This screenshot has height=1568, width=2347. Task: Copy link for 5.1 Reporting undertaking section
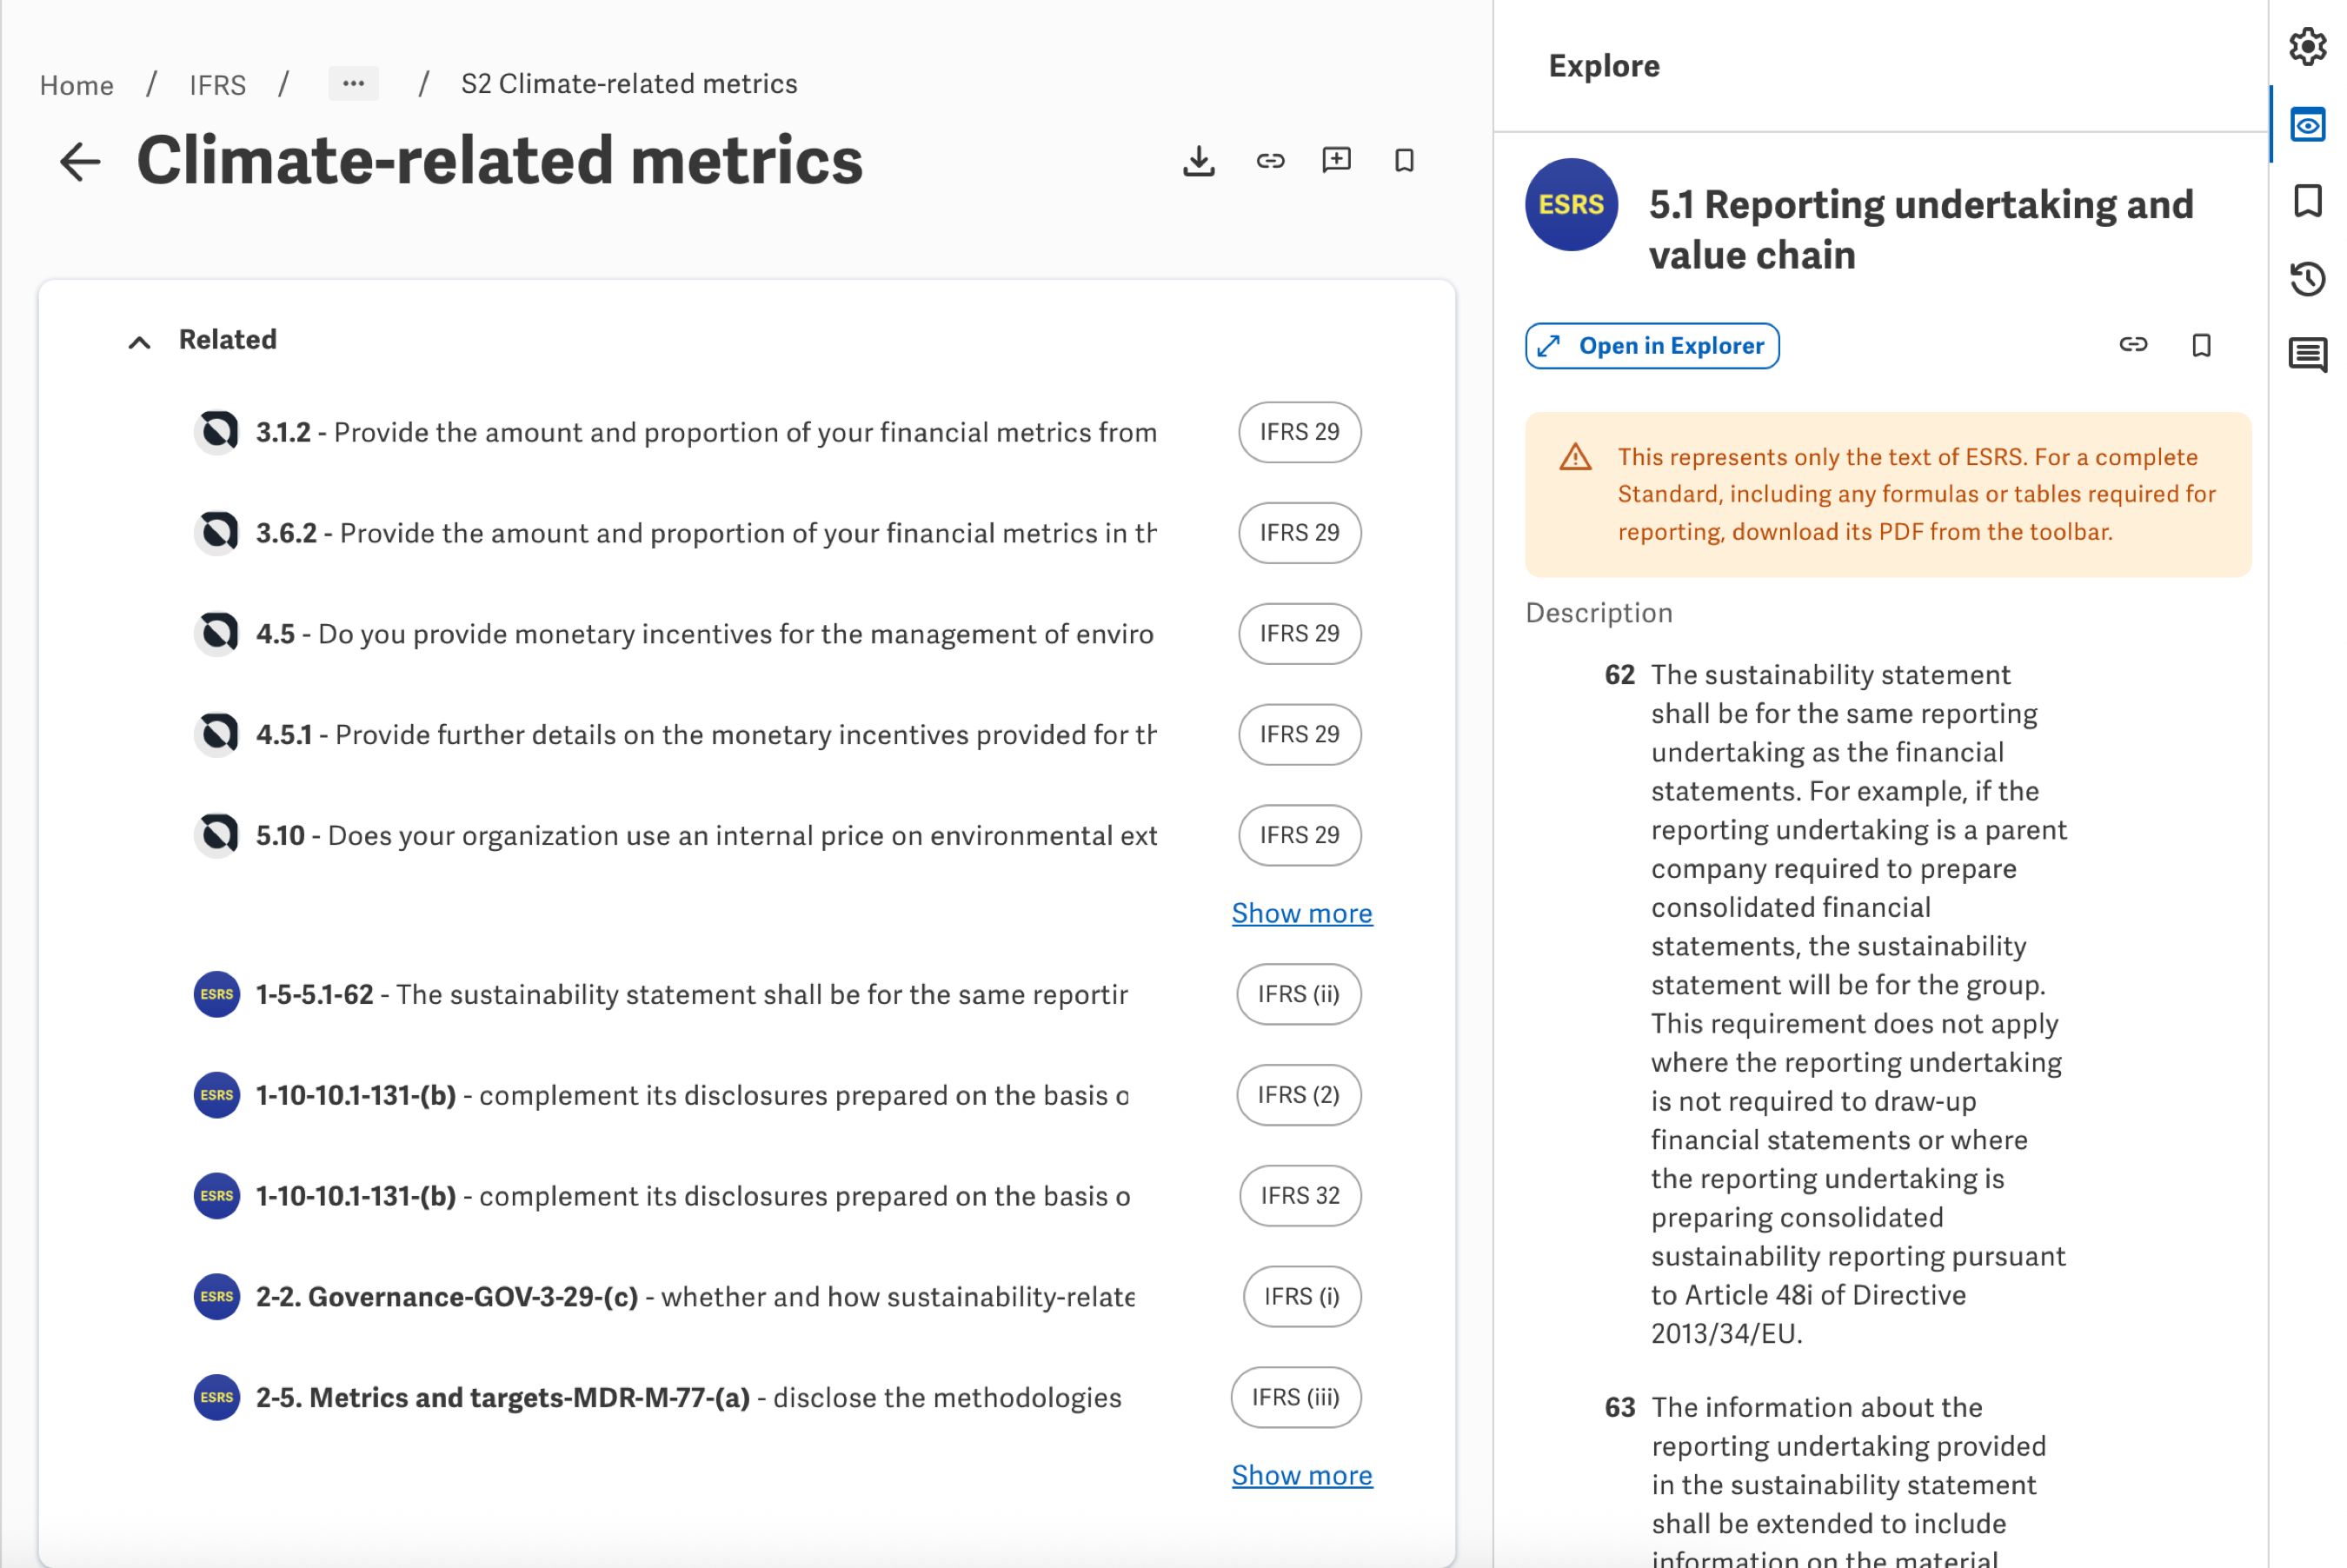(2132, 345)
